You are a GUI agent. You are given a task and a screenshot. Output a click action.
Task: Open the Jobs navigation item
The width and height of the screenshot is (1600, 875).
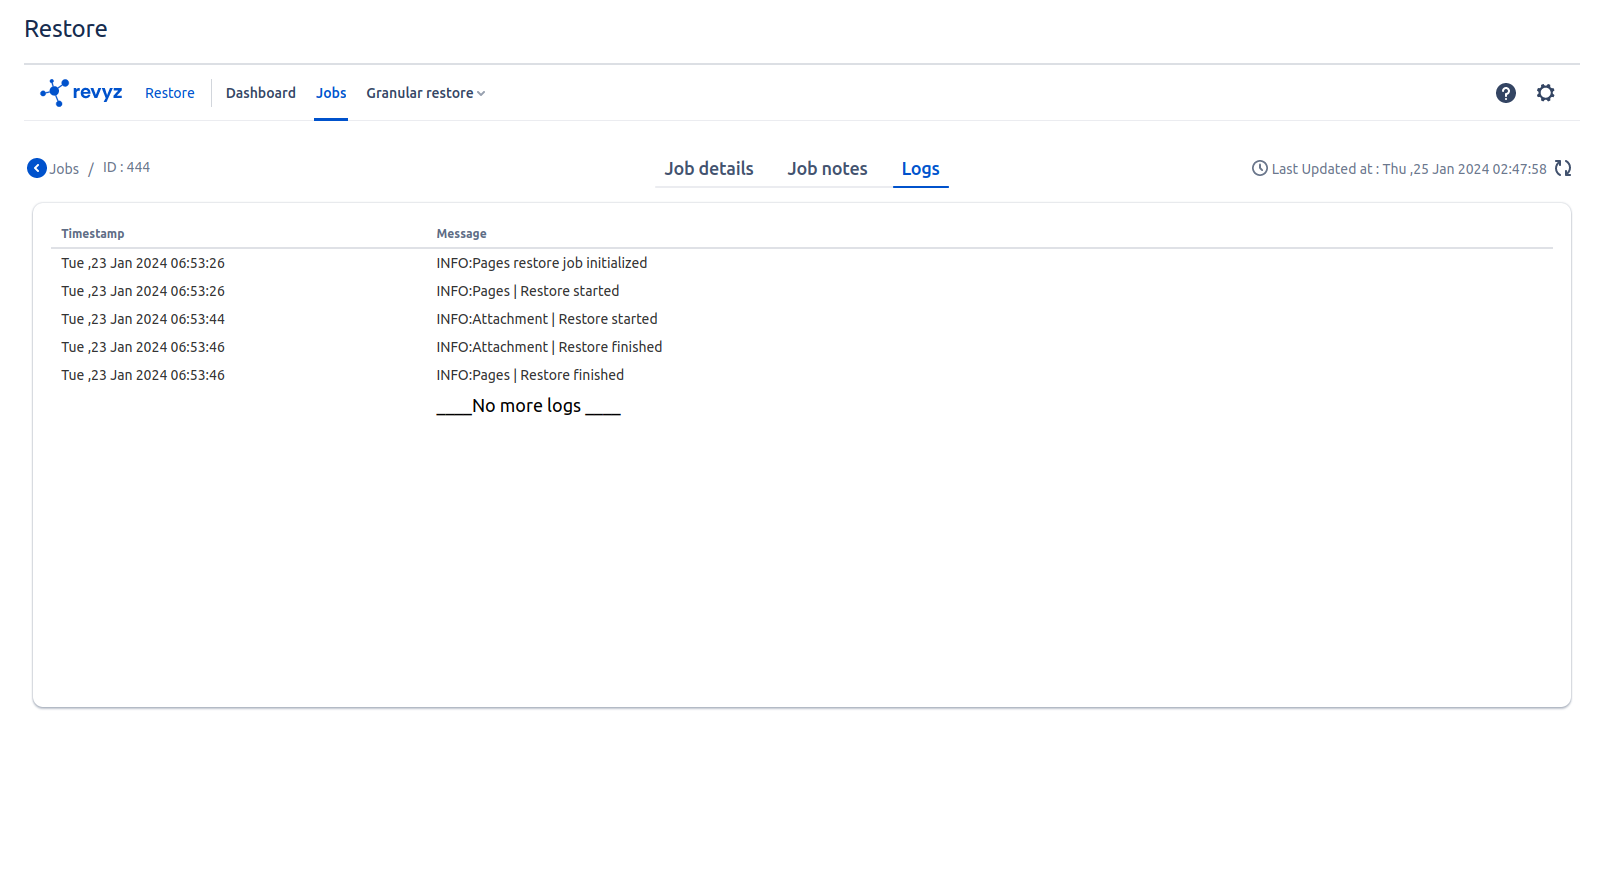(331, 93)
